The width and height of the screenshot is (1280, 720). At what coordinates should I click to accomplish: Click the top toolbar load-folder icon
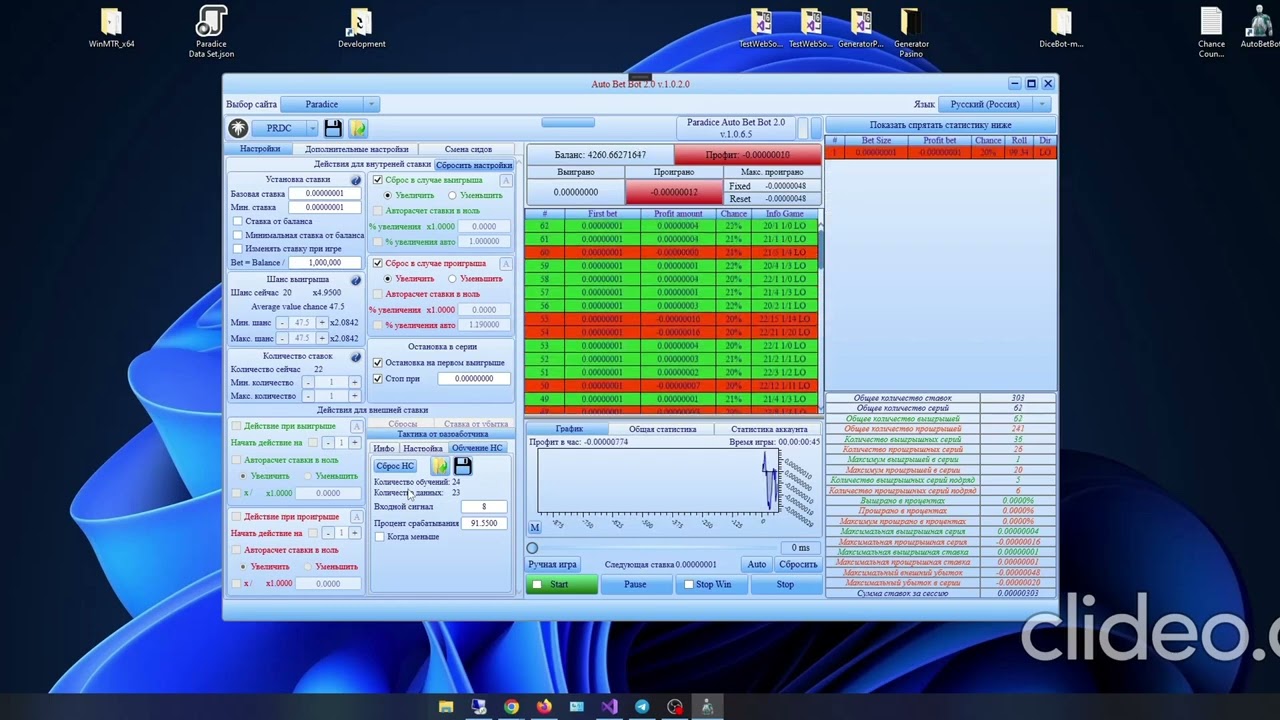click(x=358, y=128)
